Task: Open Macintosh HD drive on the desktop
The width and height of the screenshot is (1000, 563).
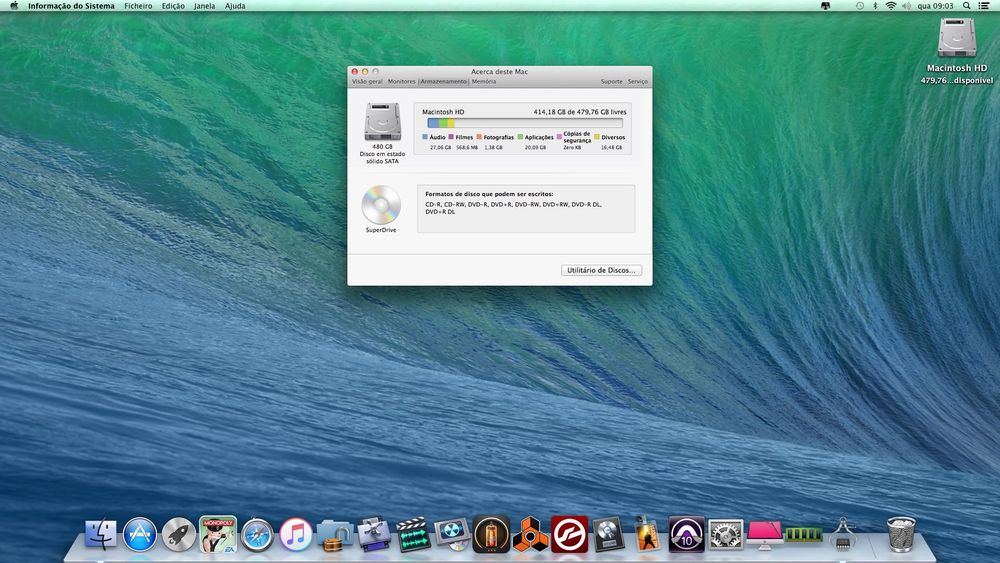Action: (x=957, y=38)
